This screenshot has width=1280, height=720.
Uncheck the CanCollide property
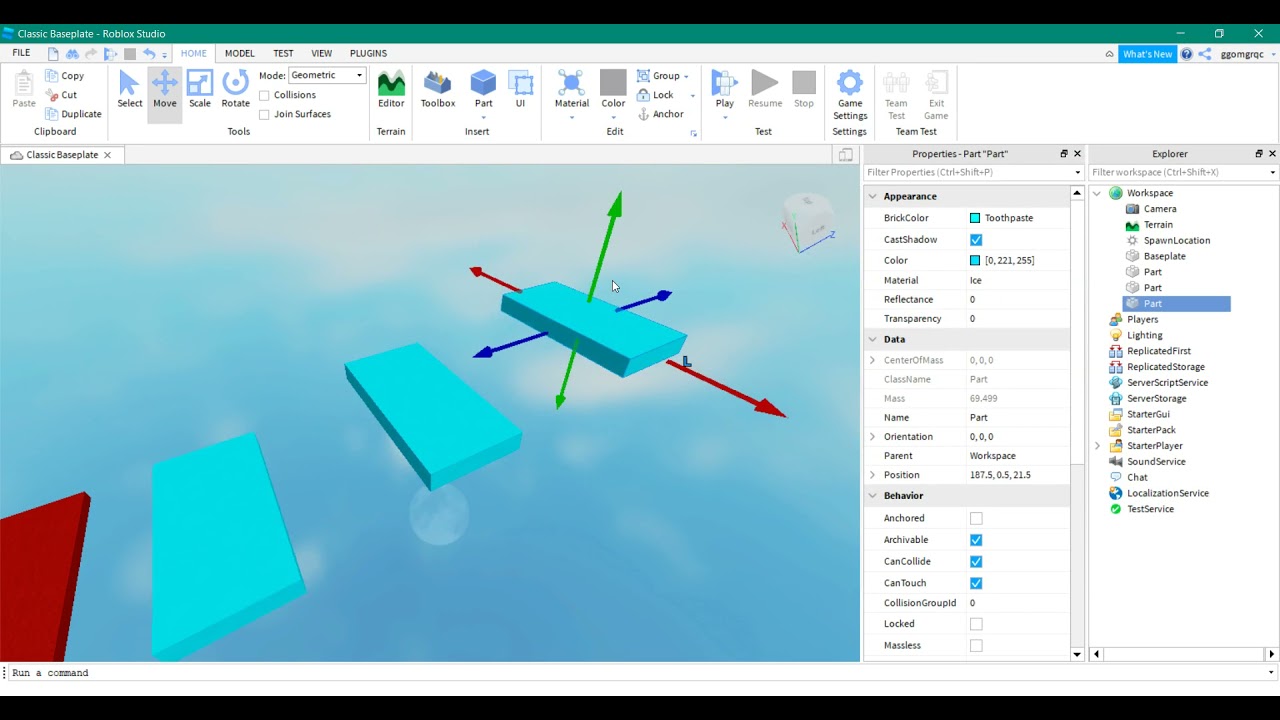[976, 561]
